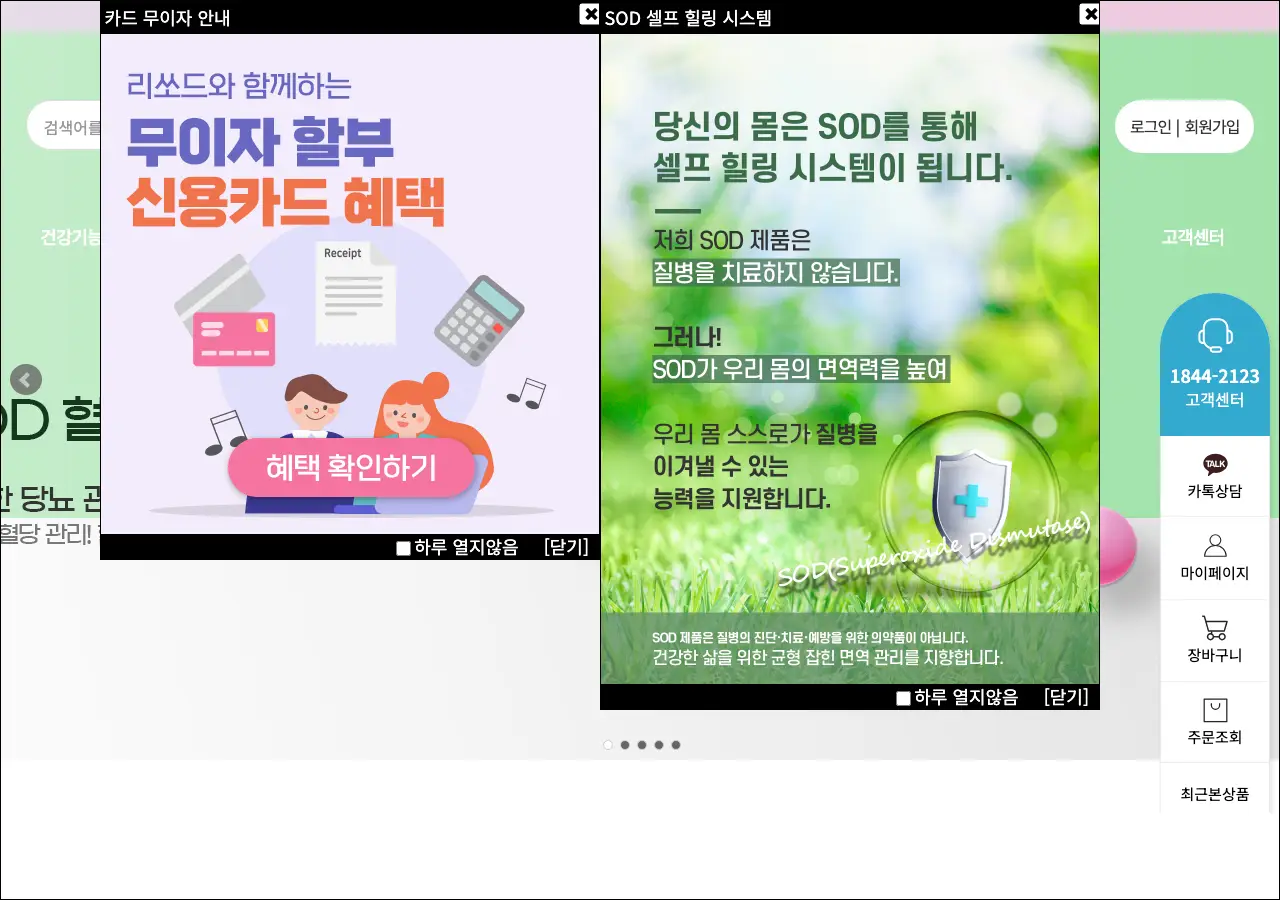Open 최근본상품 recently viewed items

click(1214, 794)
